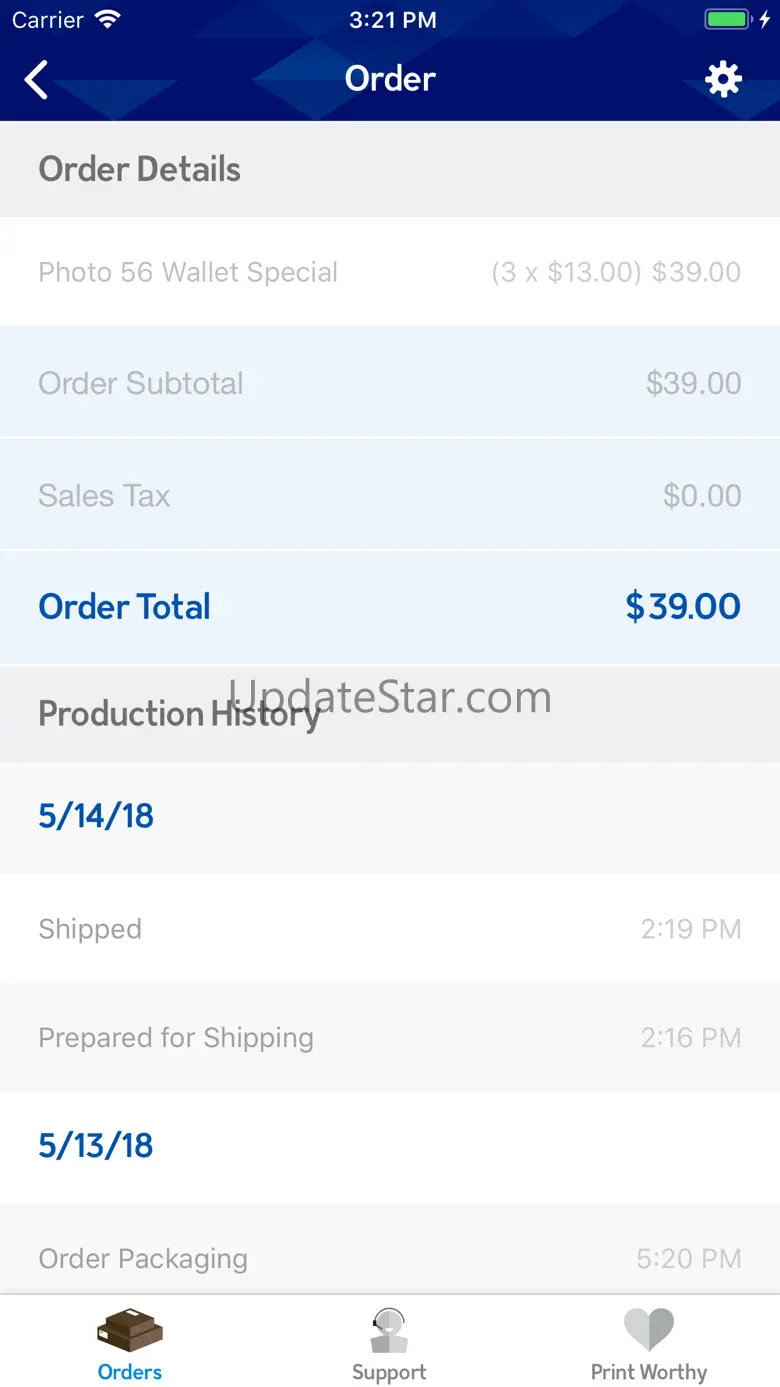Tap the Wi-Fi status icon
The height and width of the screenshot is (1387, 780).
(x=106, y=20)
